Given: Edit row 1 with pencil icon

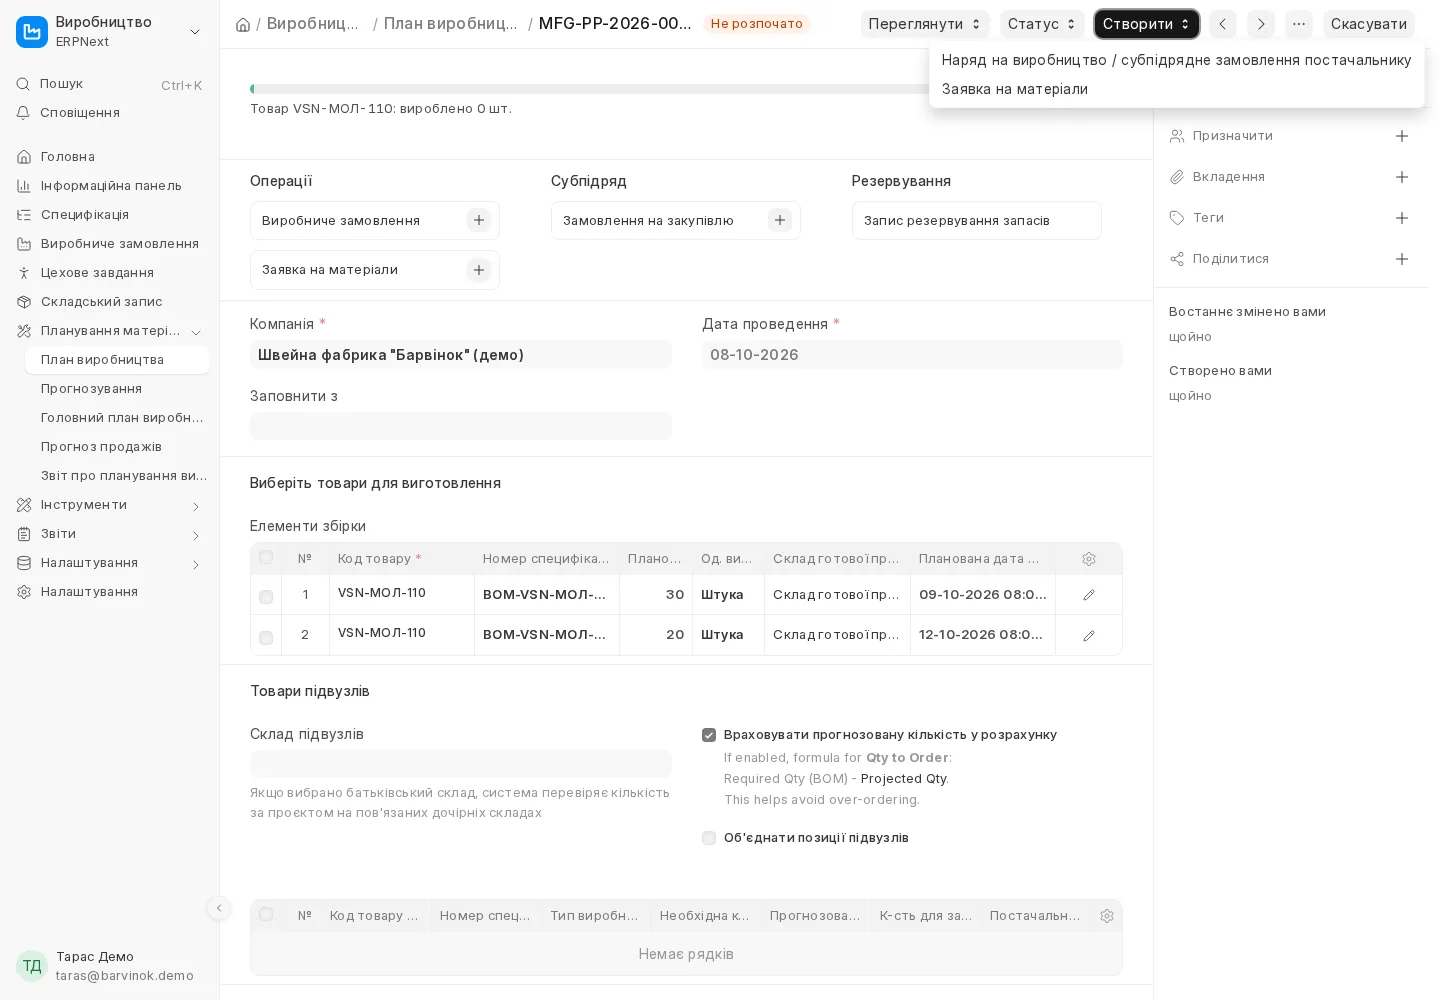Looking at the screenshot, I should click(x=1089, y=595).
